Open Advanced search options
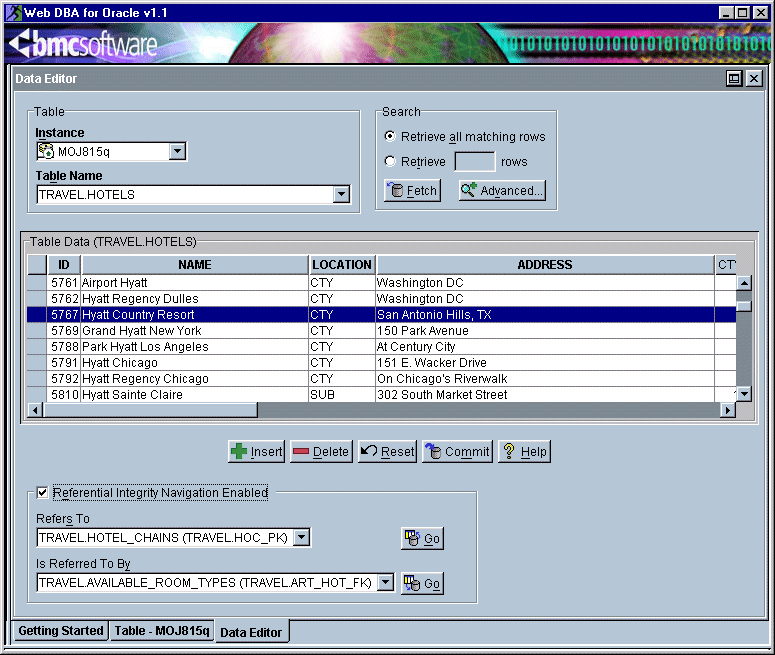 (502, 190)
